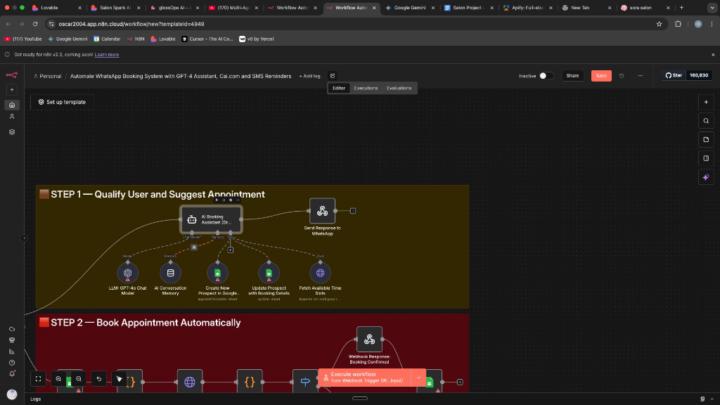This screenshot has width=720, height=405.
Task: Open the three-dot workflow options menu
Action: 640,75
